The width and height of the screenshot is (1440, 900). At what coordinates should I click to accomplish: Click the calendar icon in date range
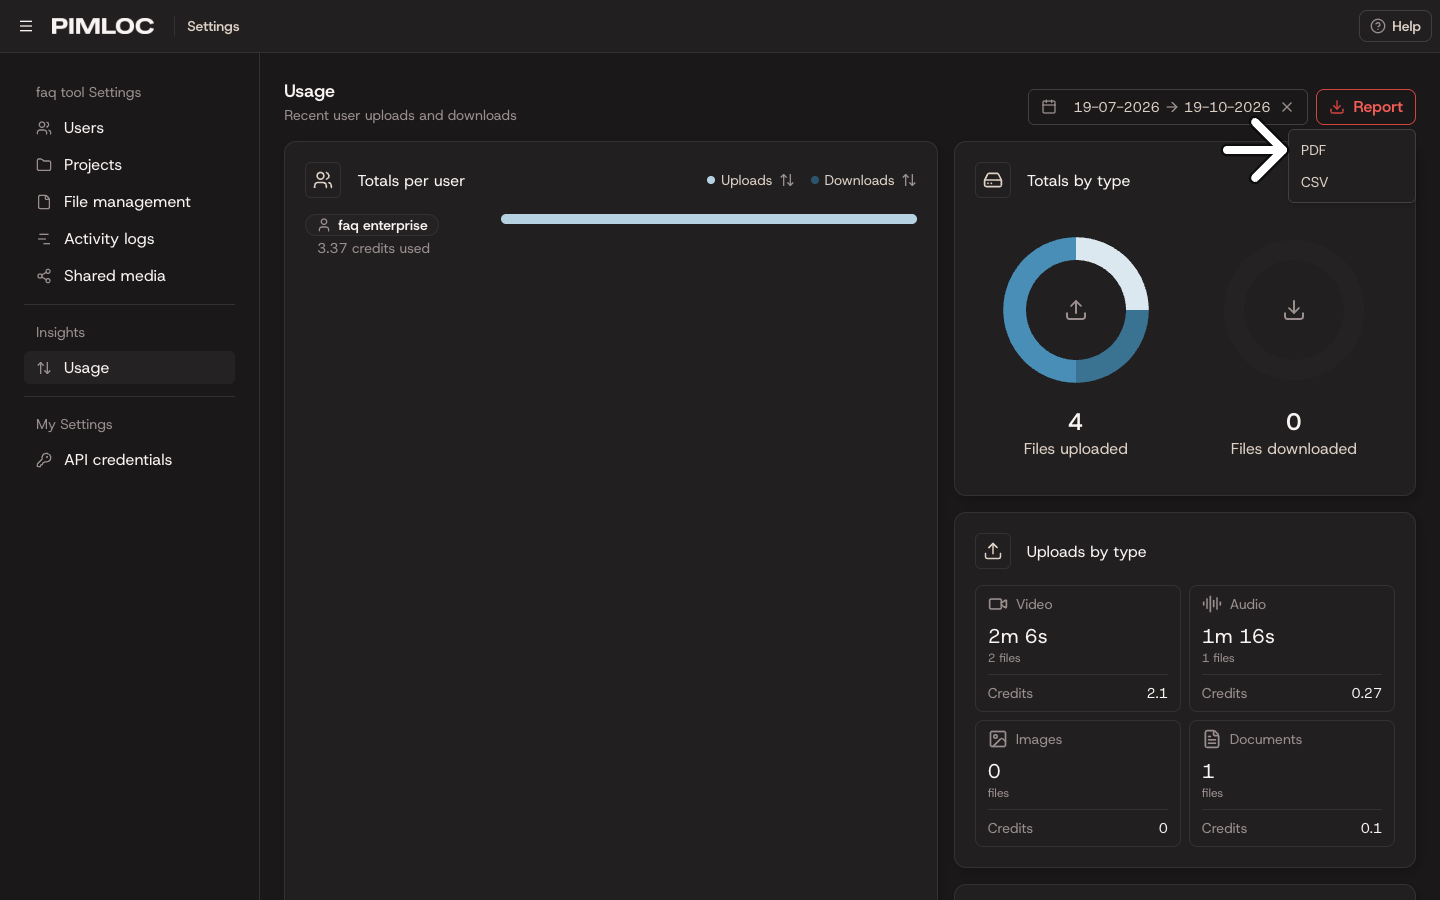[x=1049, y=107]
